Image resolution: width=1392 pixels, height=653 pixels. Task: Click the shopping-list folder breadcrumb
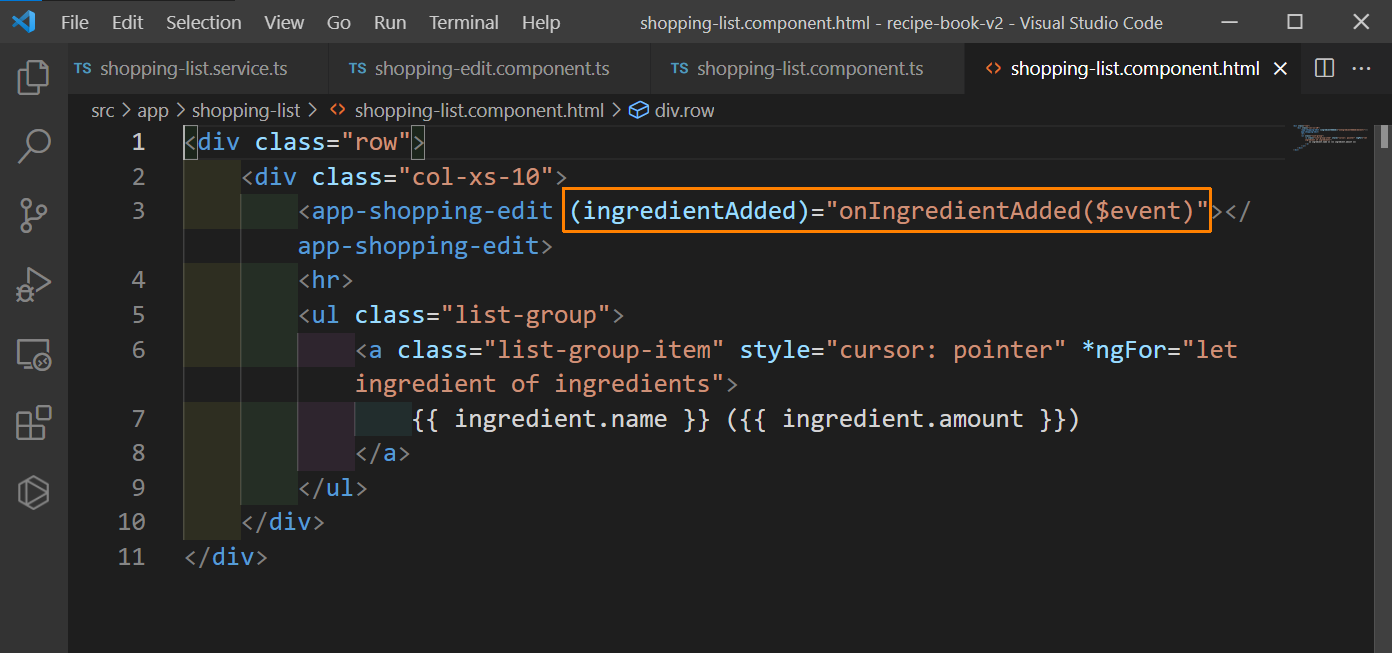point(246,110)
